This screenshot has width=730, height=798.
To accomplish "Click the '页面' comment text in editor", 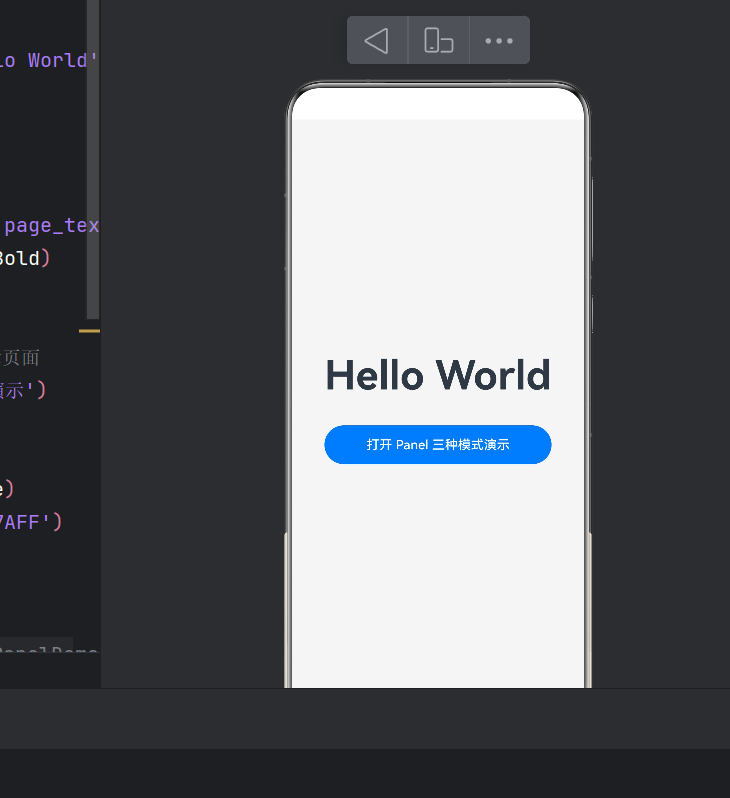I will [20, 358].
